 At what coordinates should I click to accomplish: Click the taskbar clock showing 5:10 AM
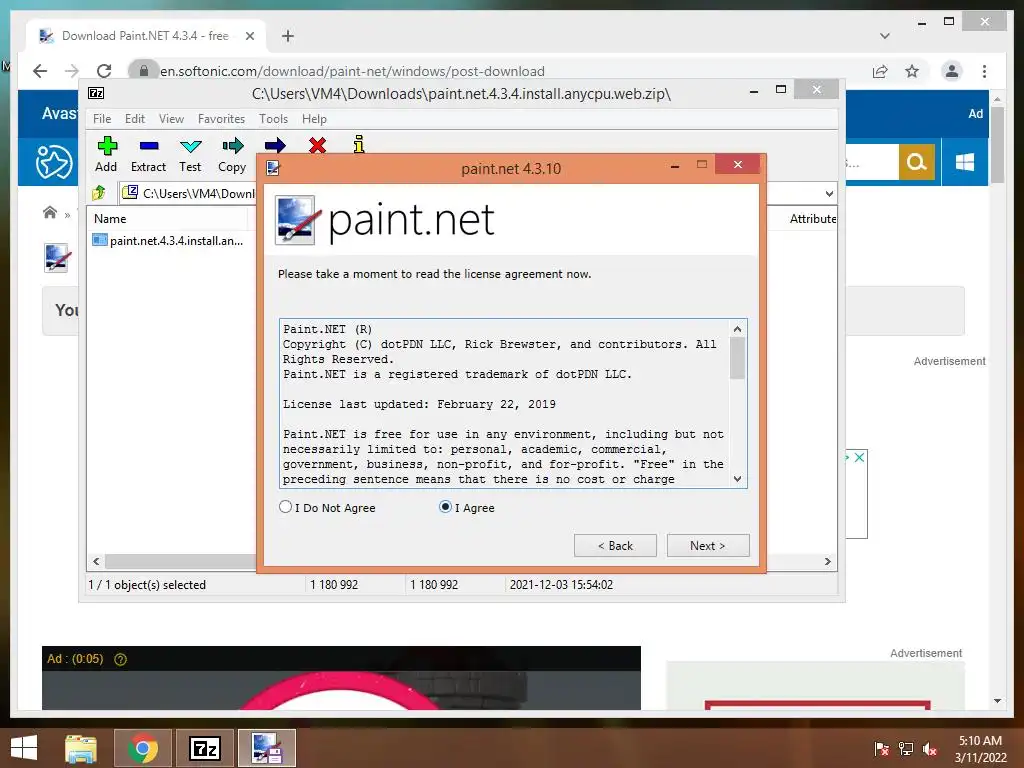pos(980,749)
